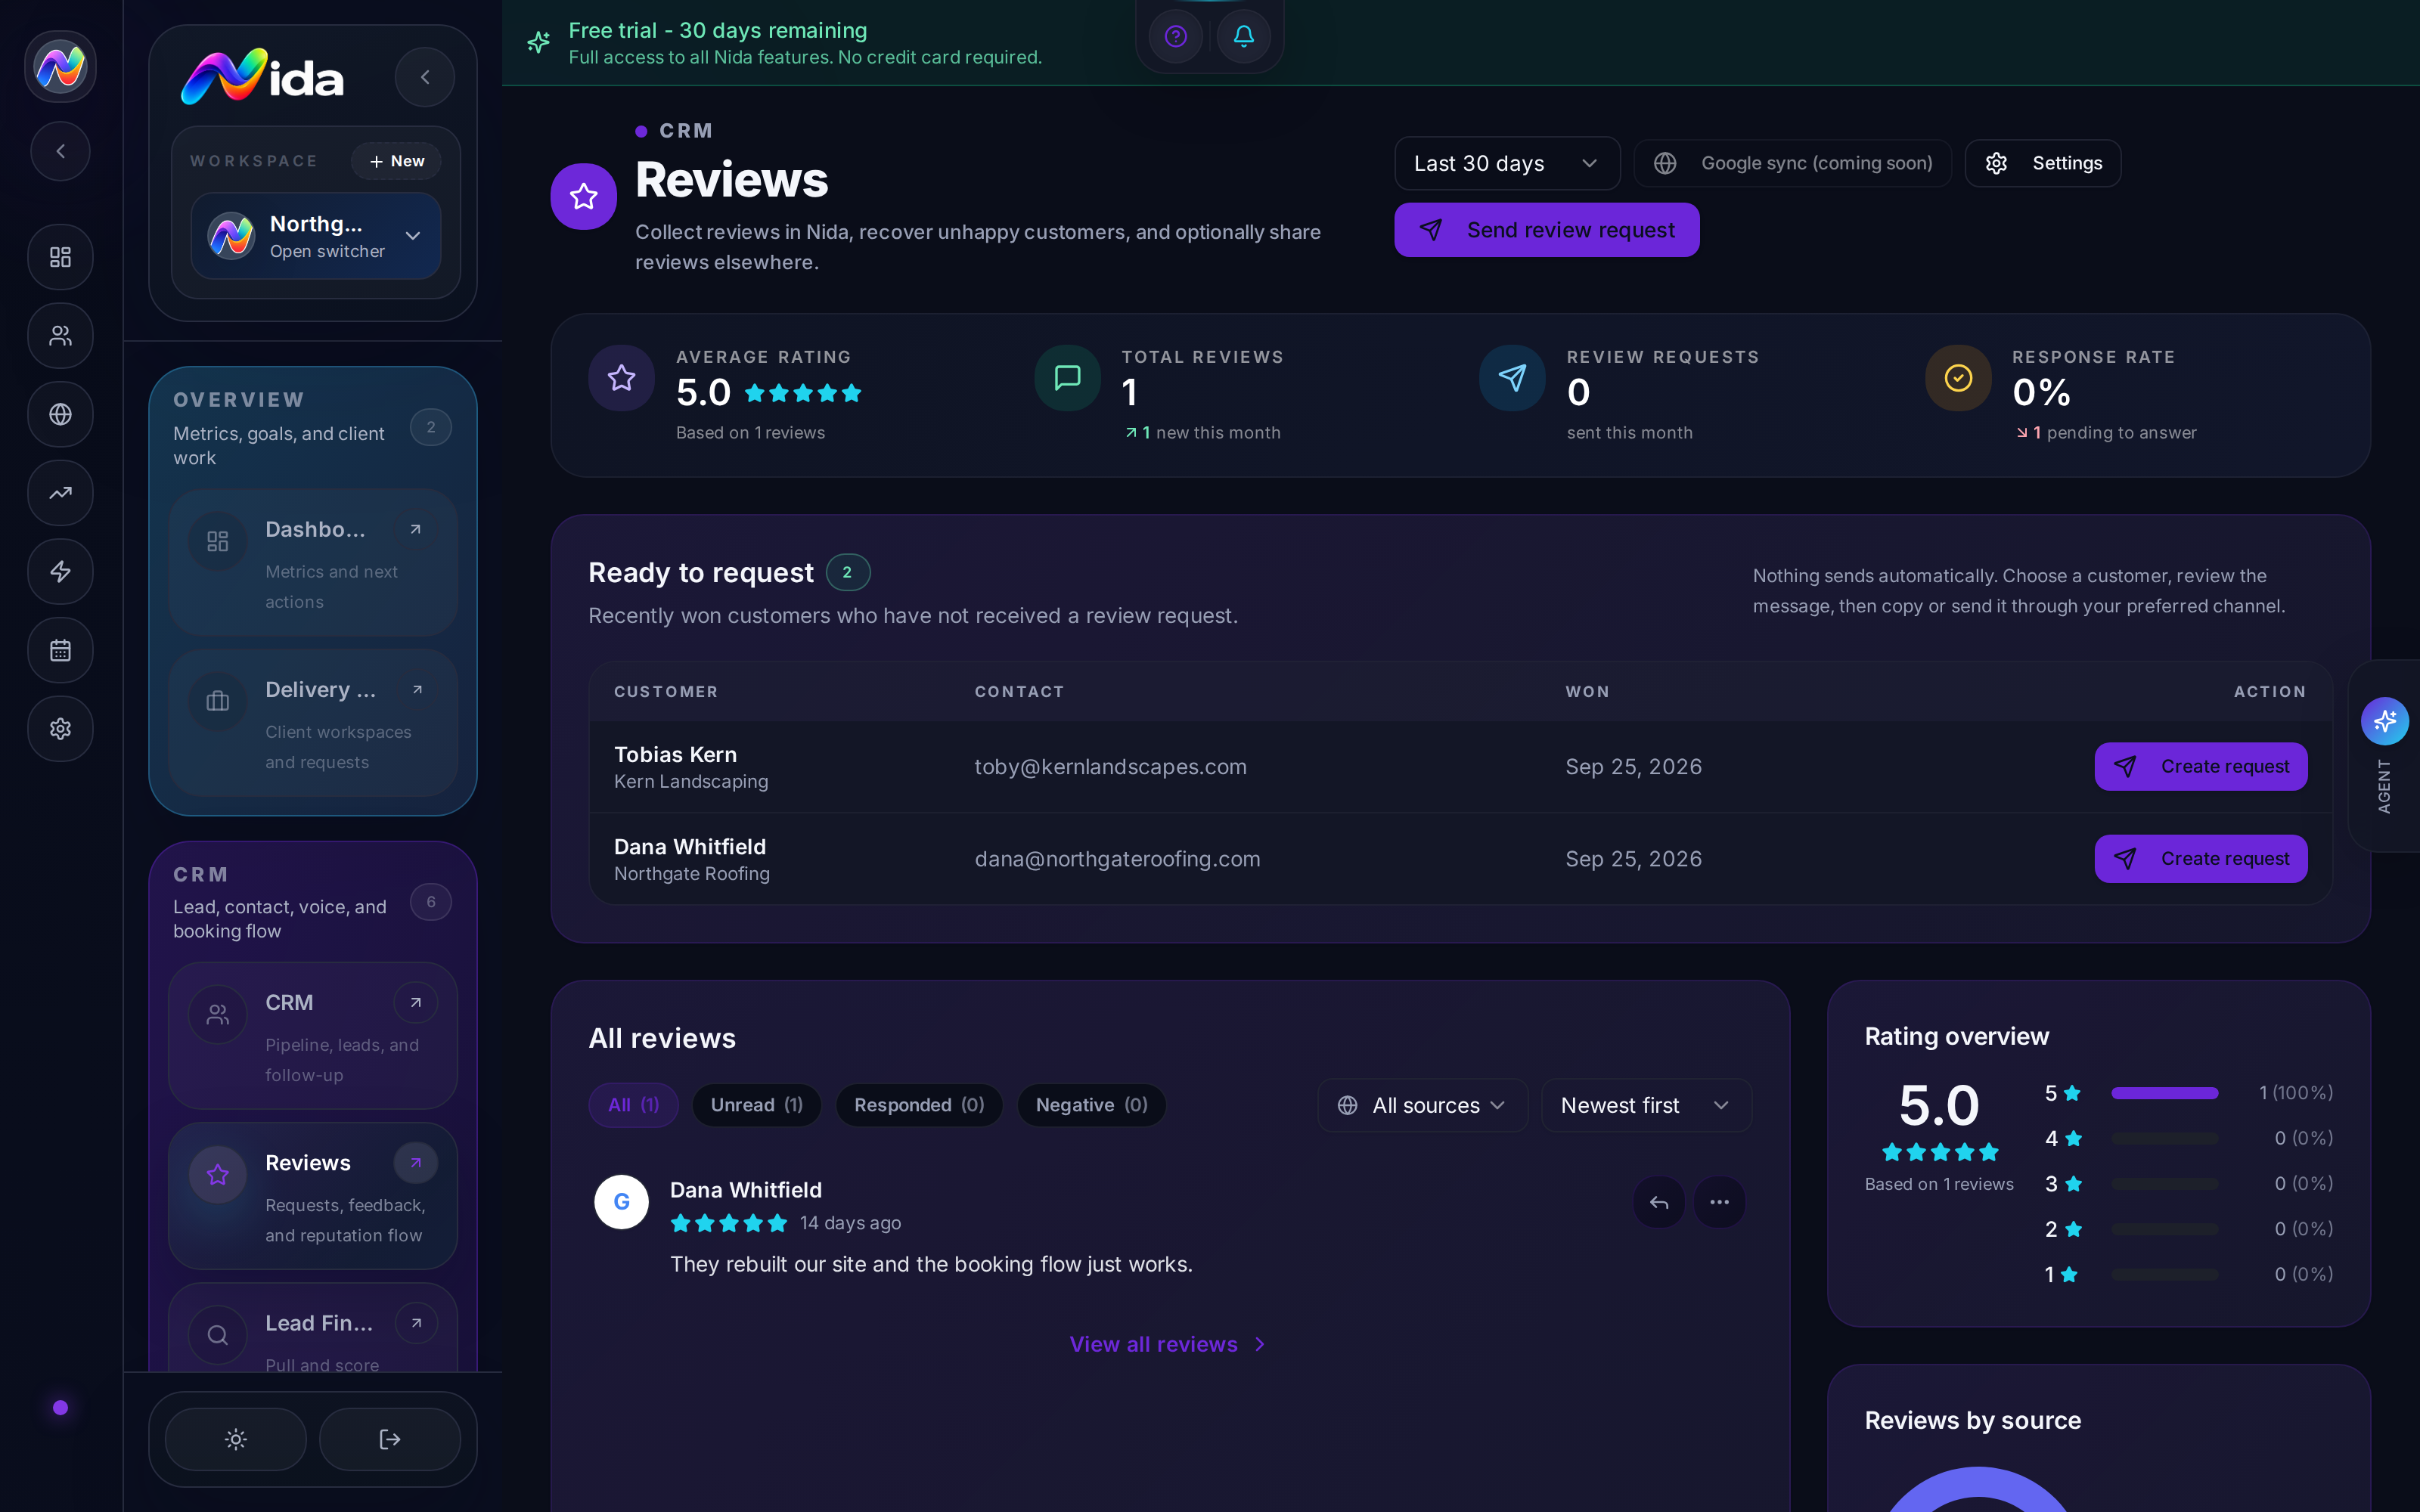Select the Reviews nav card in sidebar
Image resolution: width=2420 pixels, height=1512 pixels.
pos(313,1196)
